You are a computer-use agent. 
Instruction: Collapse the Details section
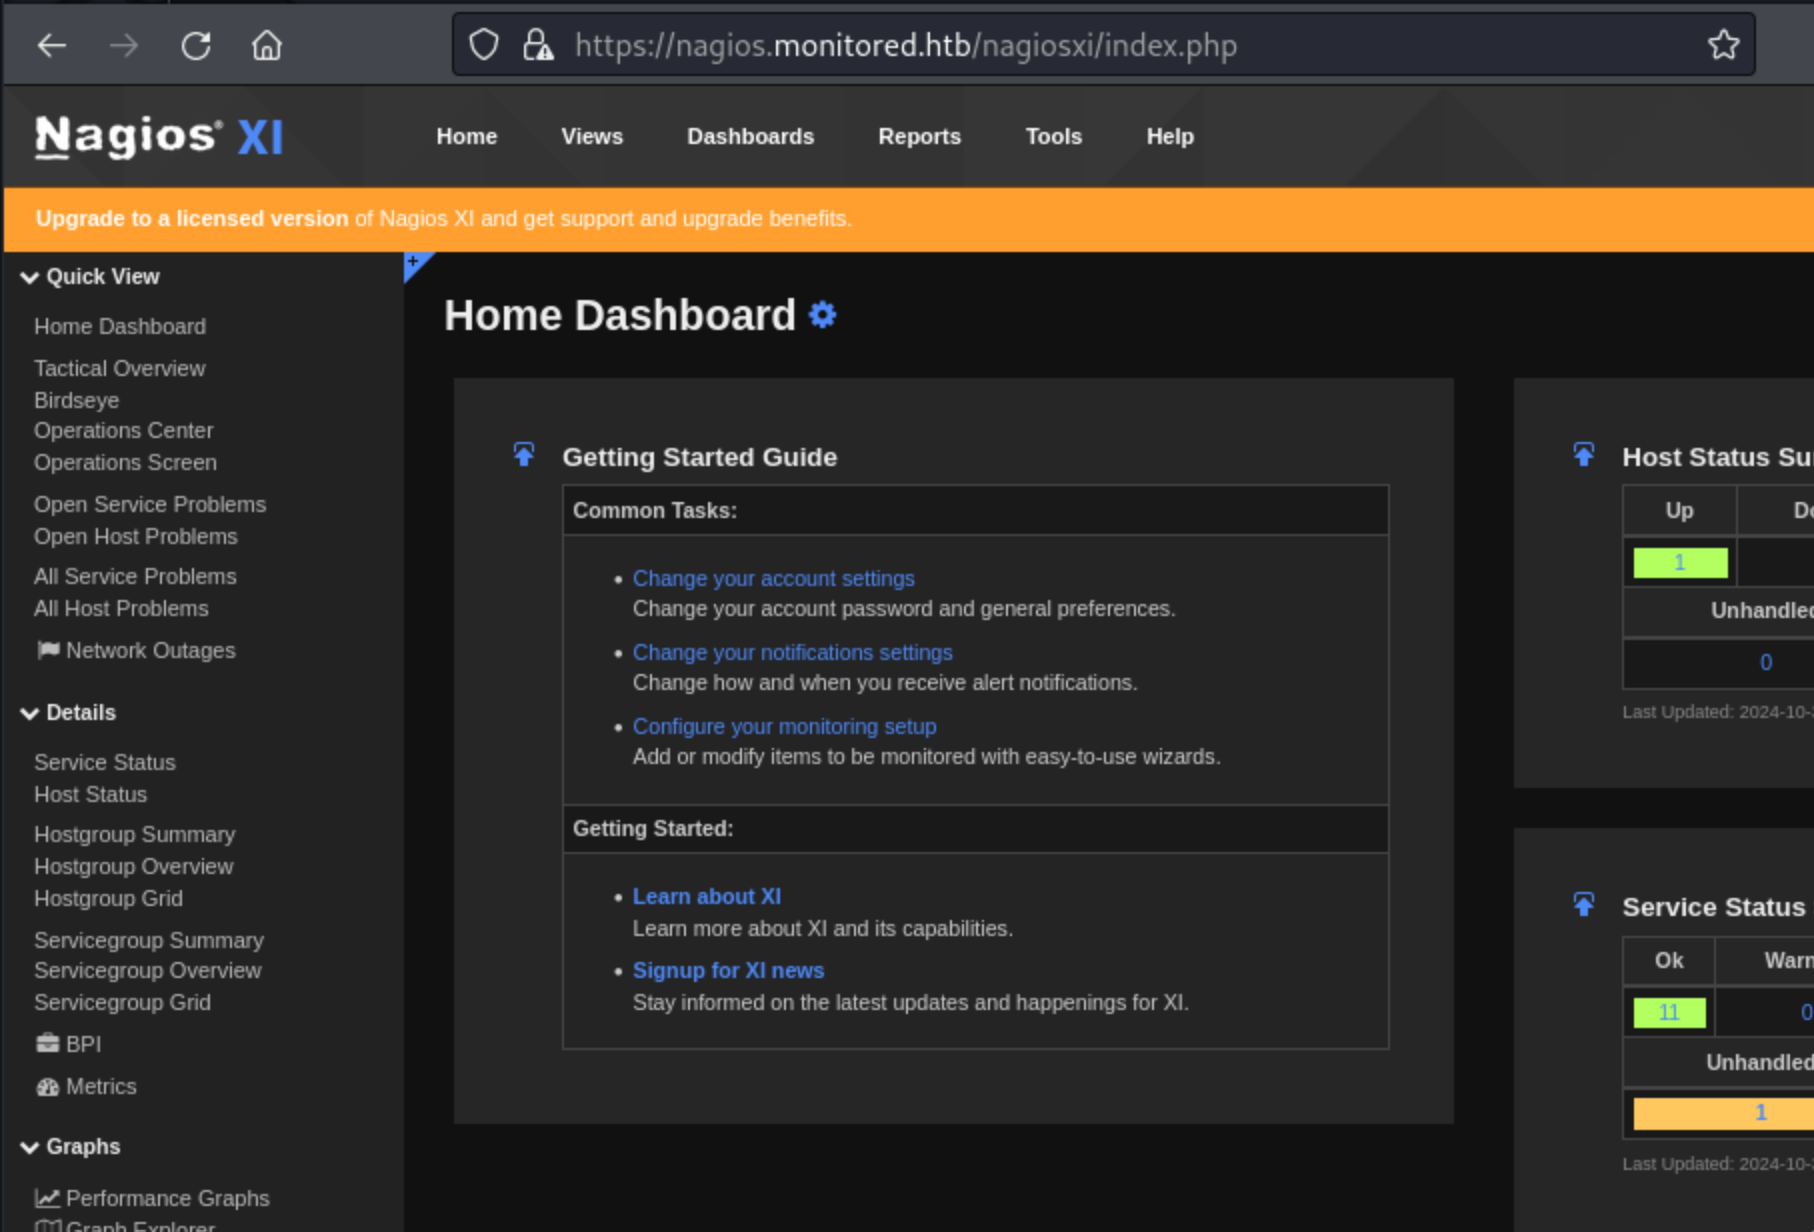[x=68, y=713]
